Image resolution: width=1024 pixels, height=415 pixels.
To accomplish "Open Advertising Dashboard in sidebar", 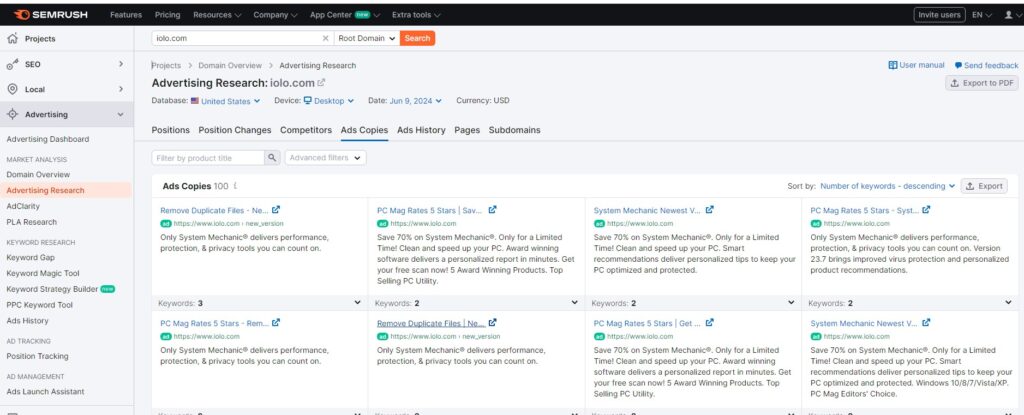I will click(x=48, y=139).
